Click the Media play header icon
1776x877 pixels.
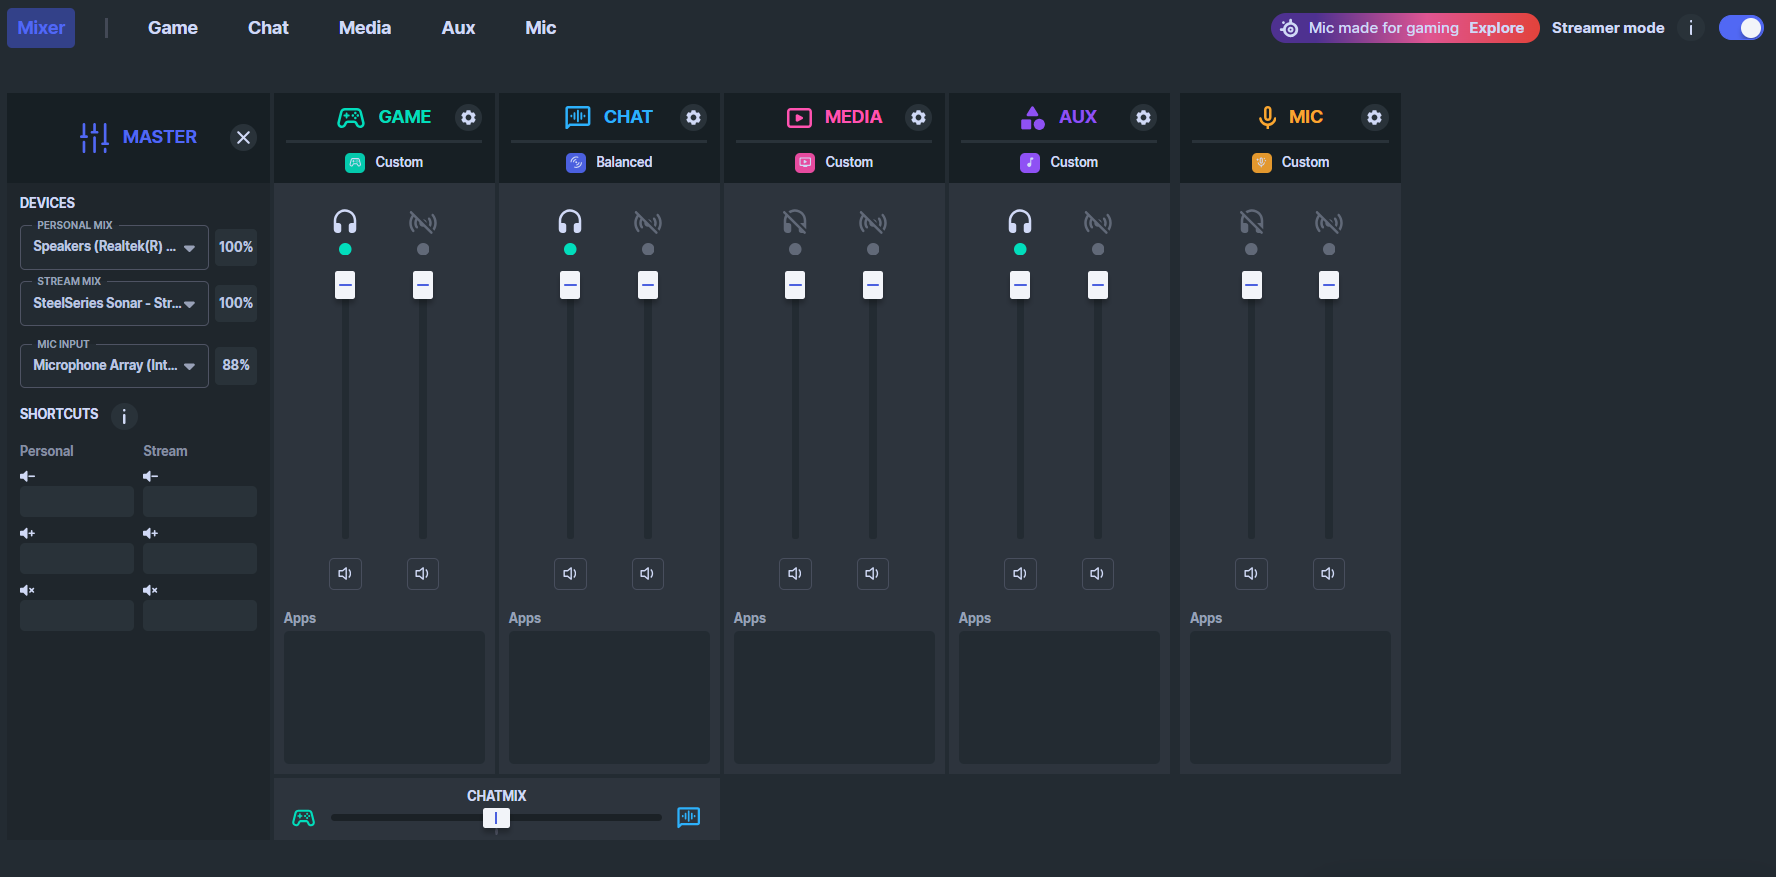pos(799,118)
